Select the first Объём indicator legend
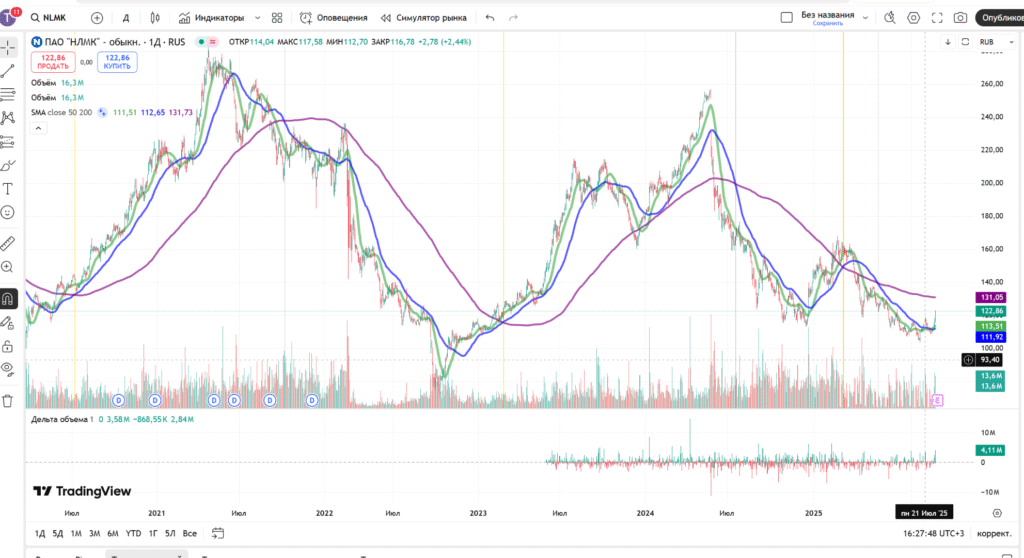The height and width of the screenshot is (558, 1024). click(43, 83)
